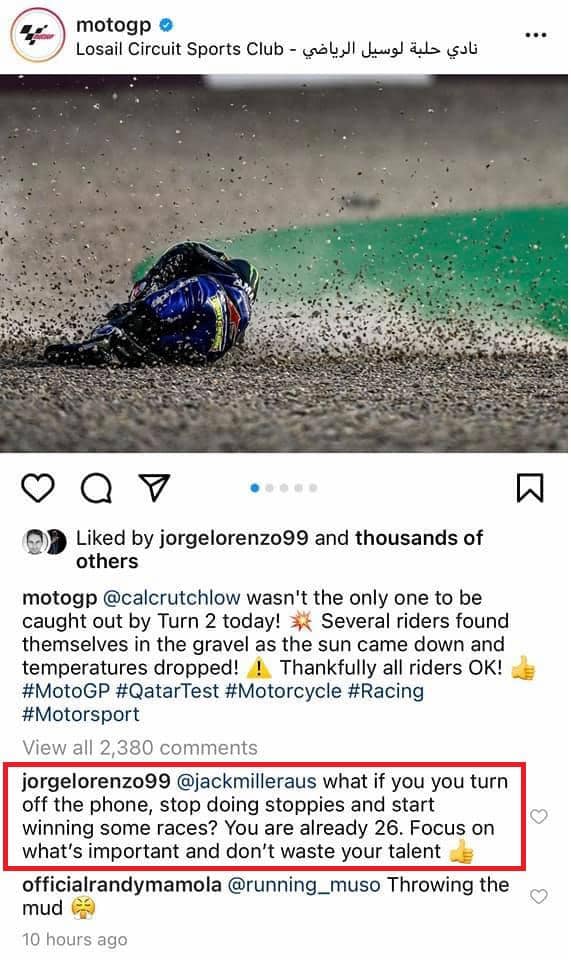This screenshot has height=960, width=571.
Task: Open the motogp username in the header
Action: [x=114, y=24]
